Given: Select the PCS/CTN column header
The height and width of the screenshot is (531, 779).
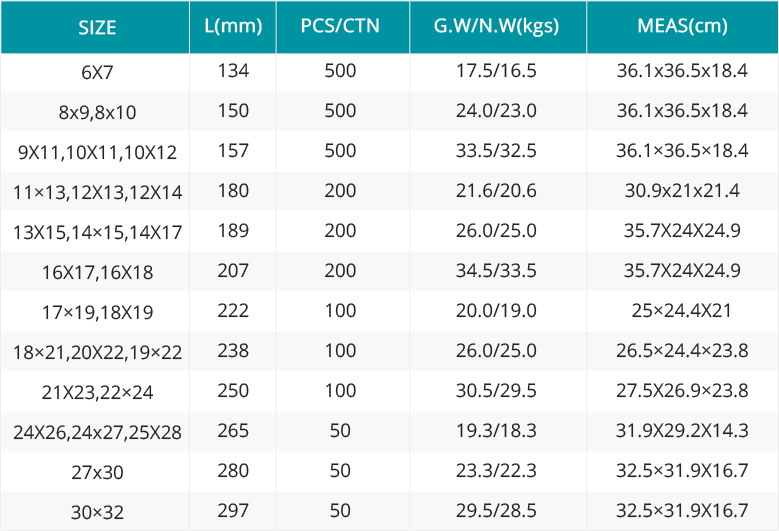Looking at the screenshot, I should pos(340,26).
